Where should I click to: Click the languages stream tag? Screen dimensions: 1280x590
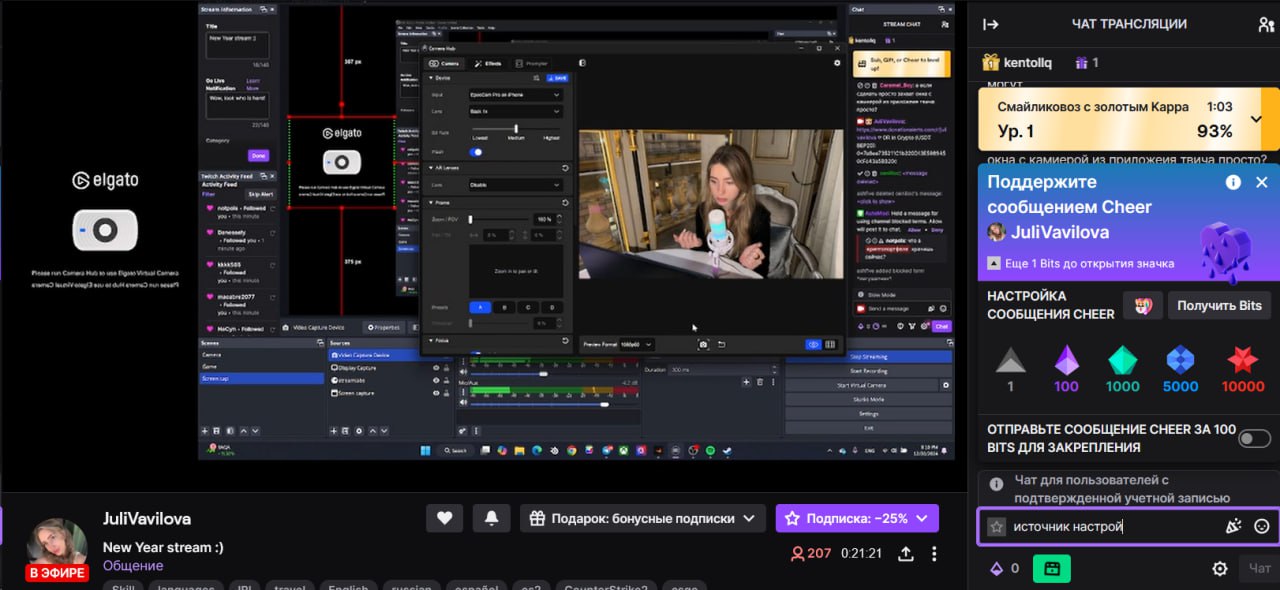tap(185, 587)
